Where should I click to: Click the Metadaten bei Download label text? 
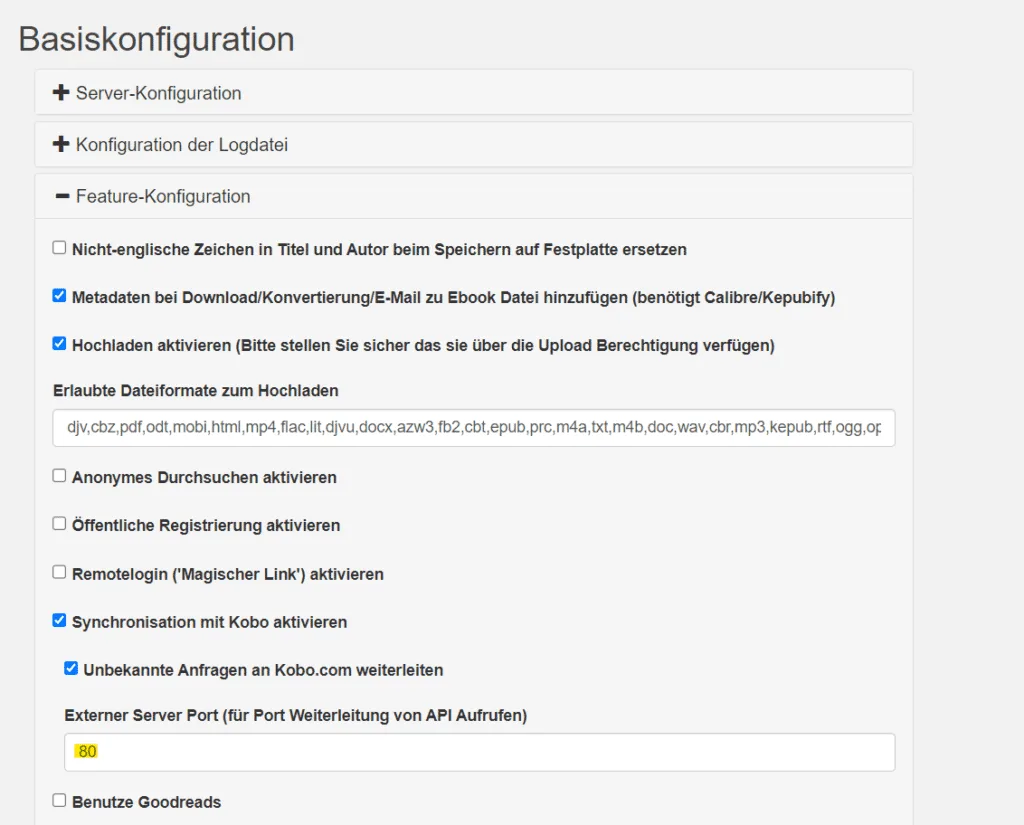(x=453, y=298)
